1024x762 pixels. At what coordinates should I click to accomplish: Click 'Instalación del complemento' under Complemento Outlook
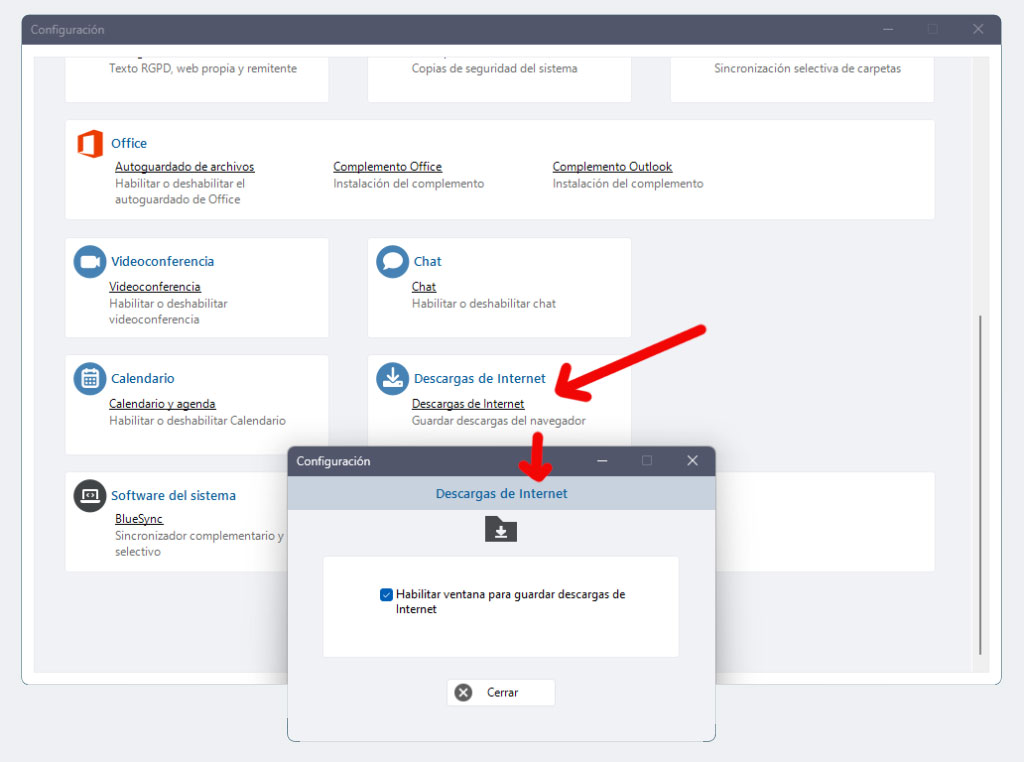(628, 184)
